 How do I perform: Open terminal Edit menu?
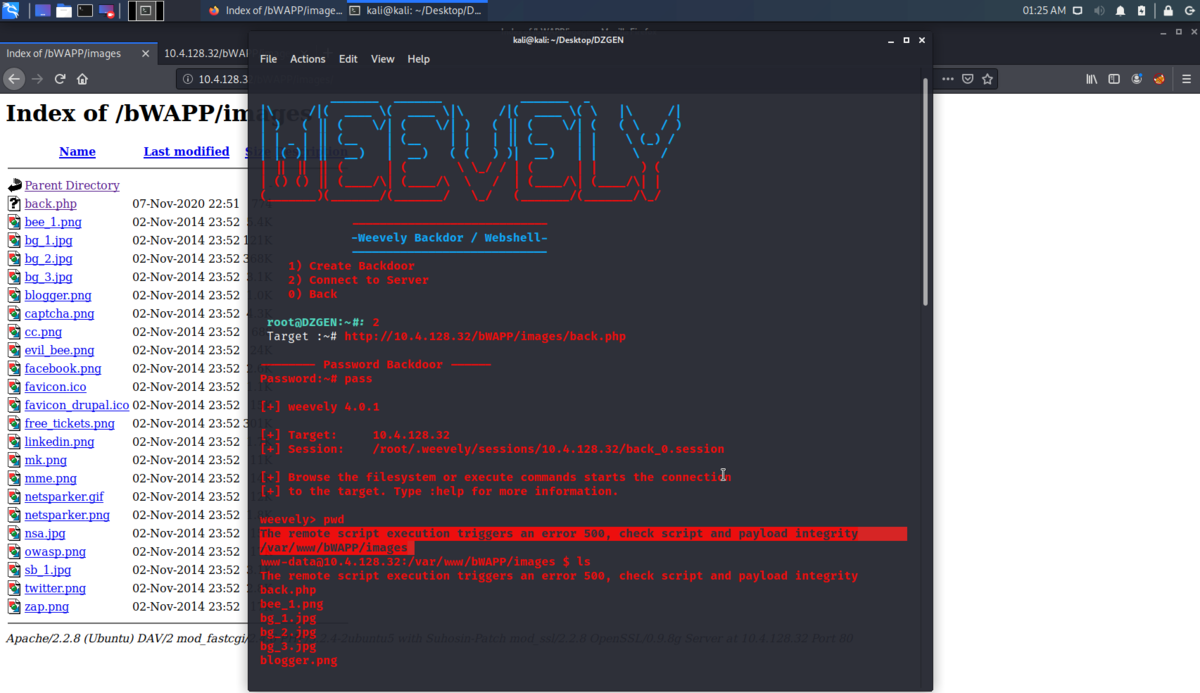(348, 59)
